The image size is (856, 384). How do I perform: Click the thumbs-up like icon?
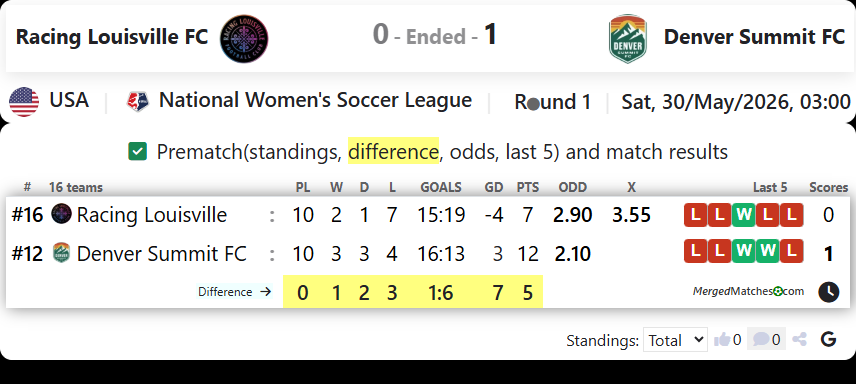click(x=722, y=340)
